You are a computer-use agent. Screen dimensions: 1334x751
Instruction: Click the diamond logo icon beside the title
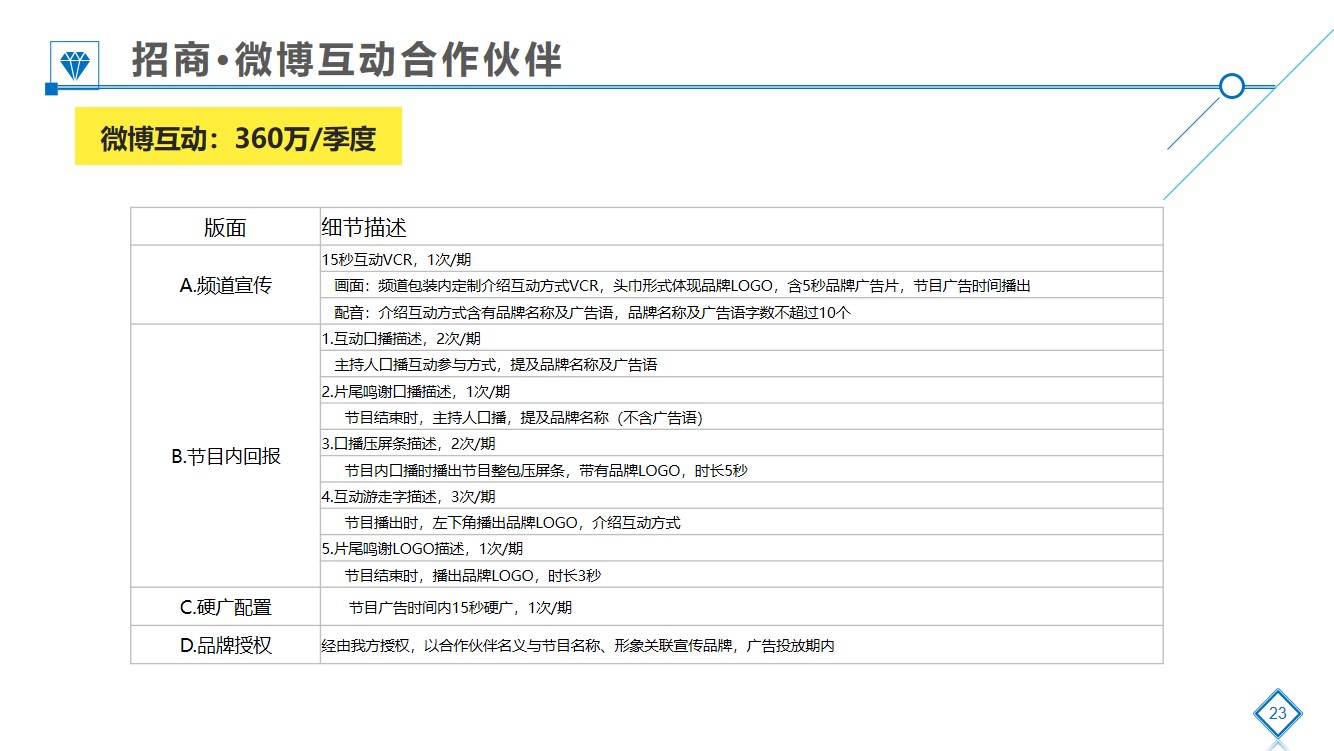pos(75,64)
